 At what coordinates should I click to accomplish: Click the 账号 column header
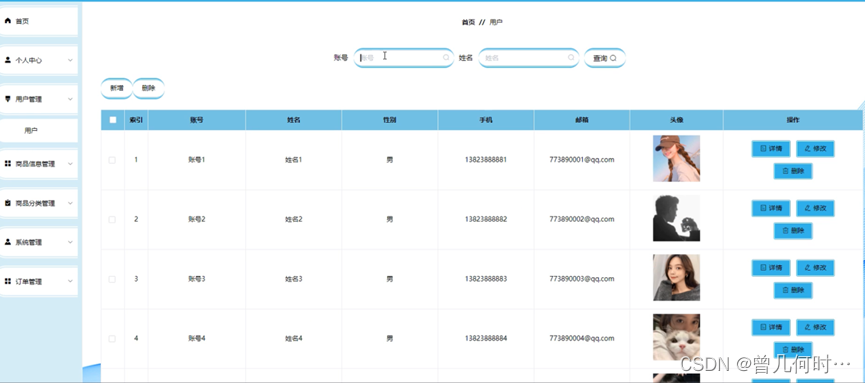[x=197, y=120]
